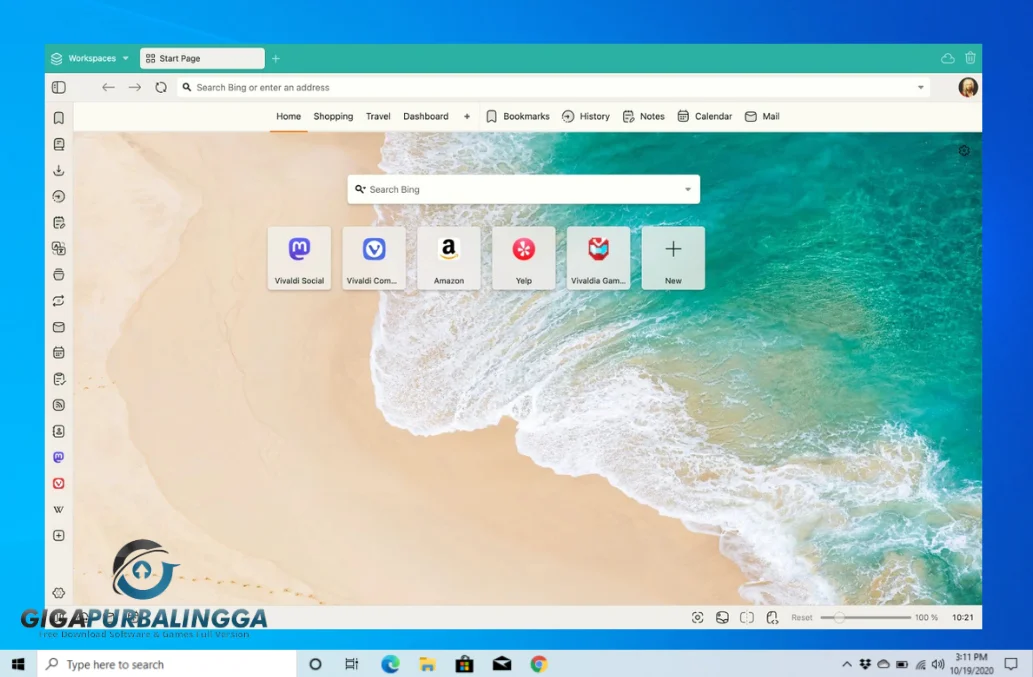The width and height of the screenshot is (1033, 677).
Task: Open the Mastodon web panel
Action: (x=58, y=457)
